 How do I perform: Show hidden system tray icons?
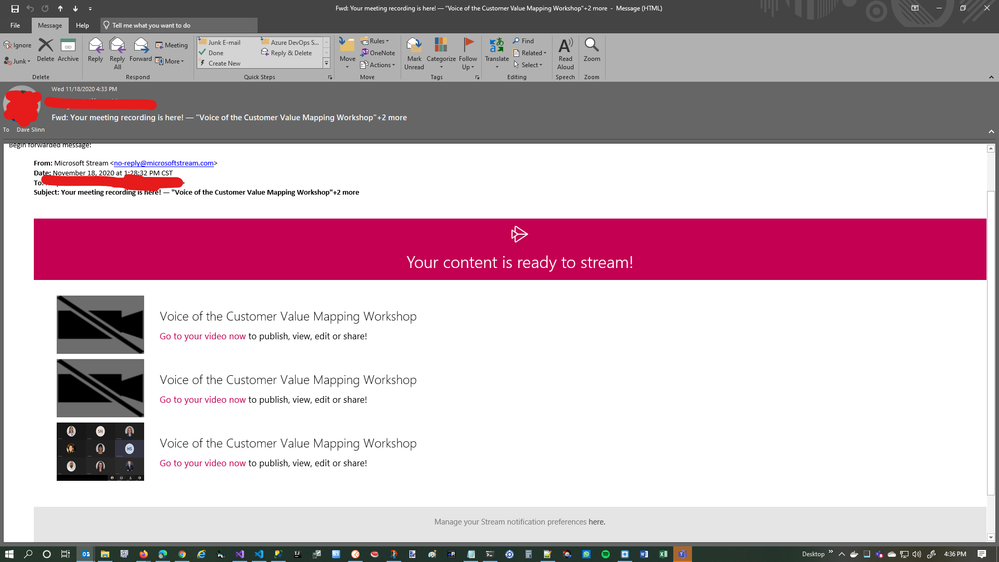pos(842,554)
